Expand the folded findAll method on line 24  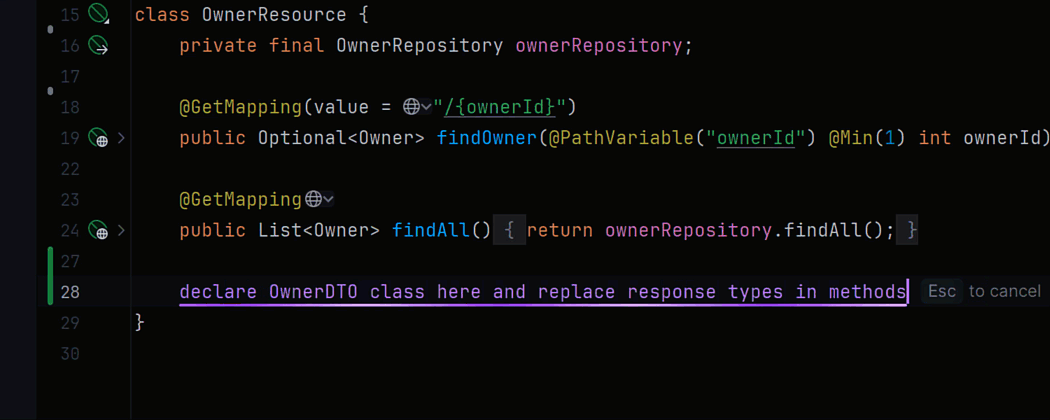pyautogui.click(x=121, y=231)
